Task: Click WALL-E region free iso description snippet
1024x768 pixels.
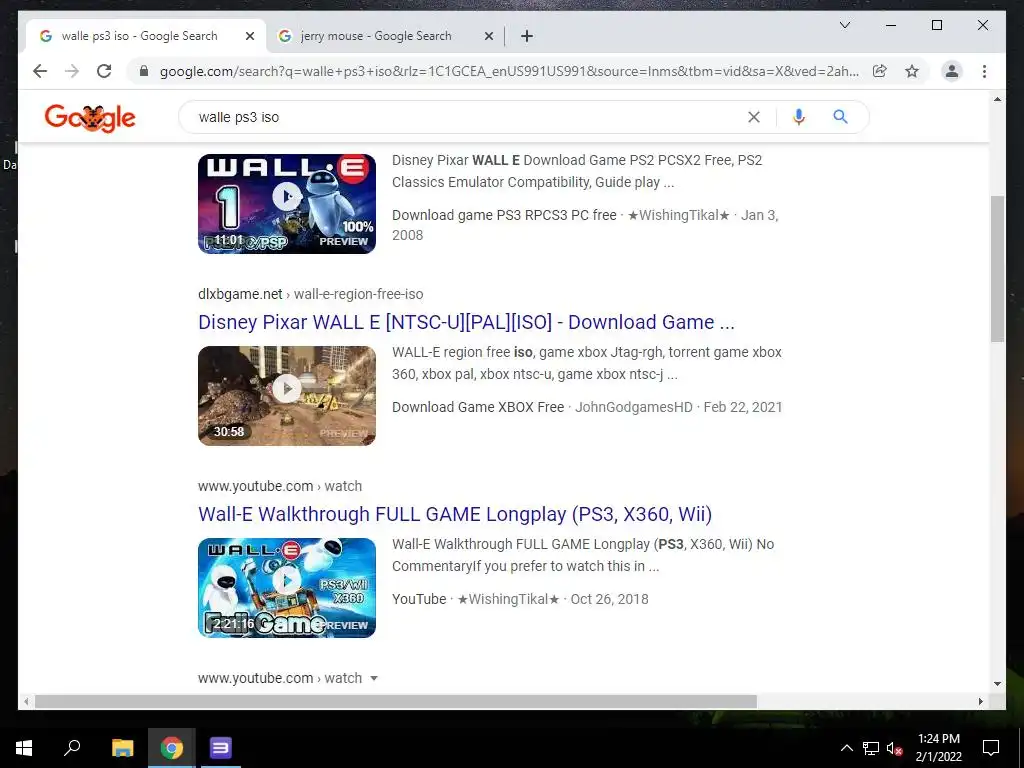Action: click(x=586, y=363)
